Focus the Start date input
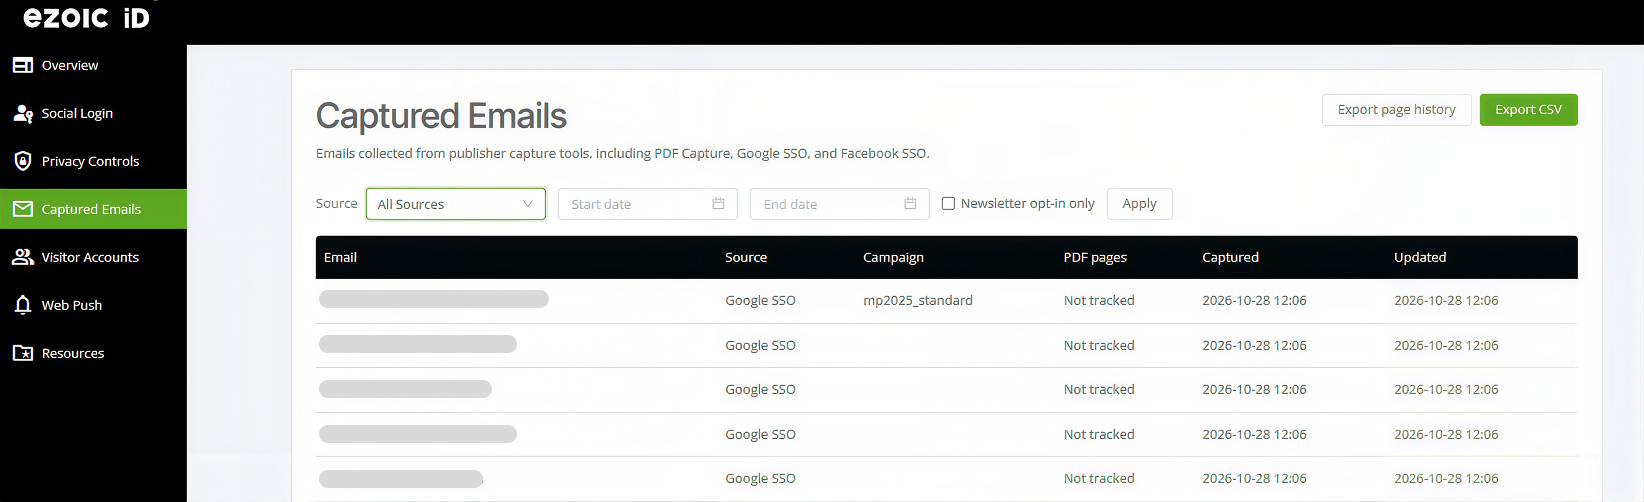Viewport: 1644px width, 502px height. pos(647,204)
